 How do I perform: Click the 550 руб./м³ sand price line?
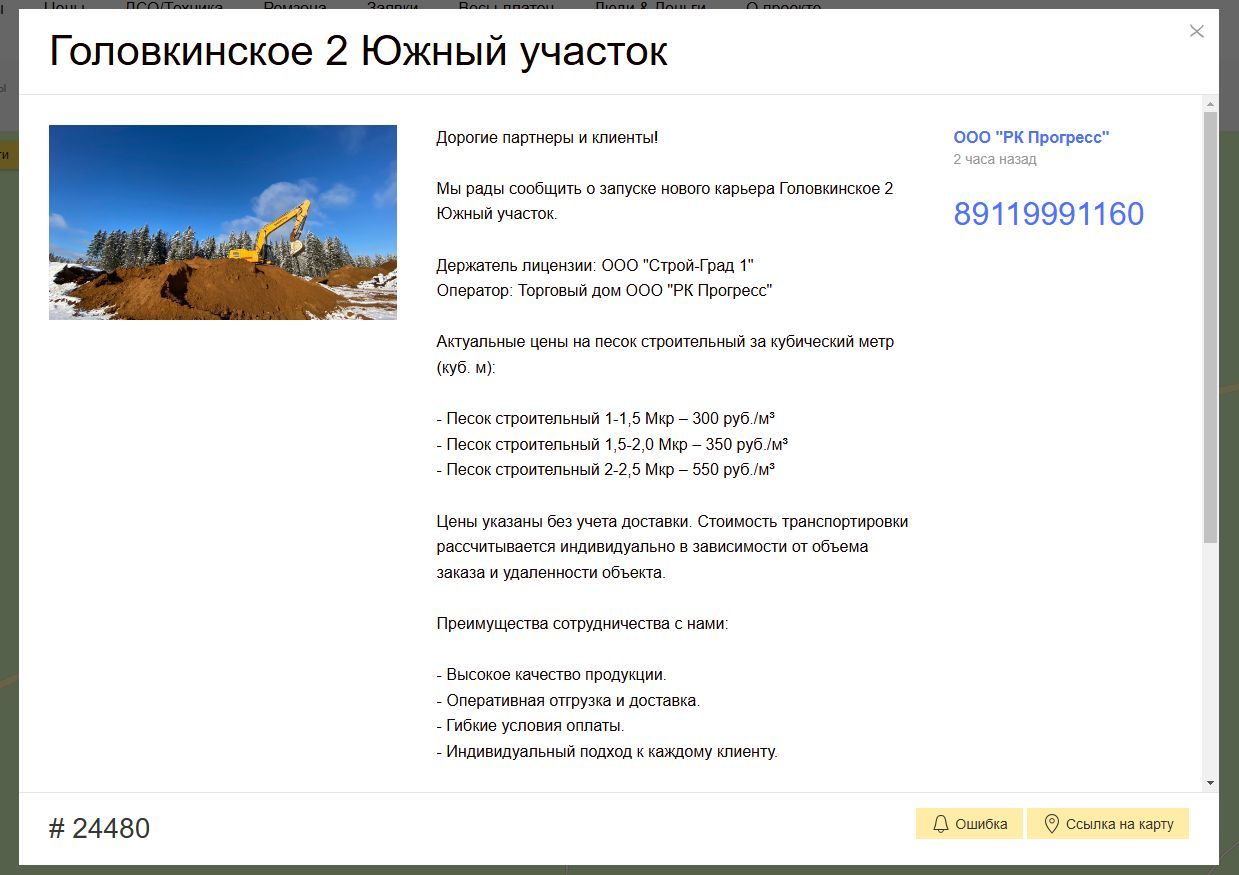[x=606, y=469]
